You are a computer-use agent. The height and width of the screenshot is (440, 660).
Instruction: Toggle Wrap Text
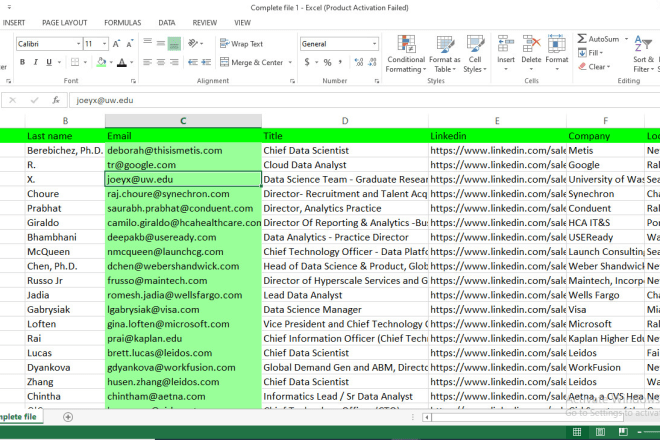point(242,44)
